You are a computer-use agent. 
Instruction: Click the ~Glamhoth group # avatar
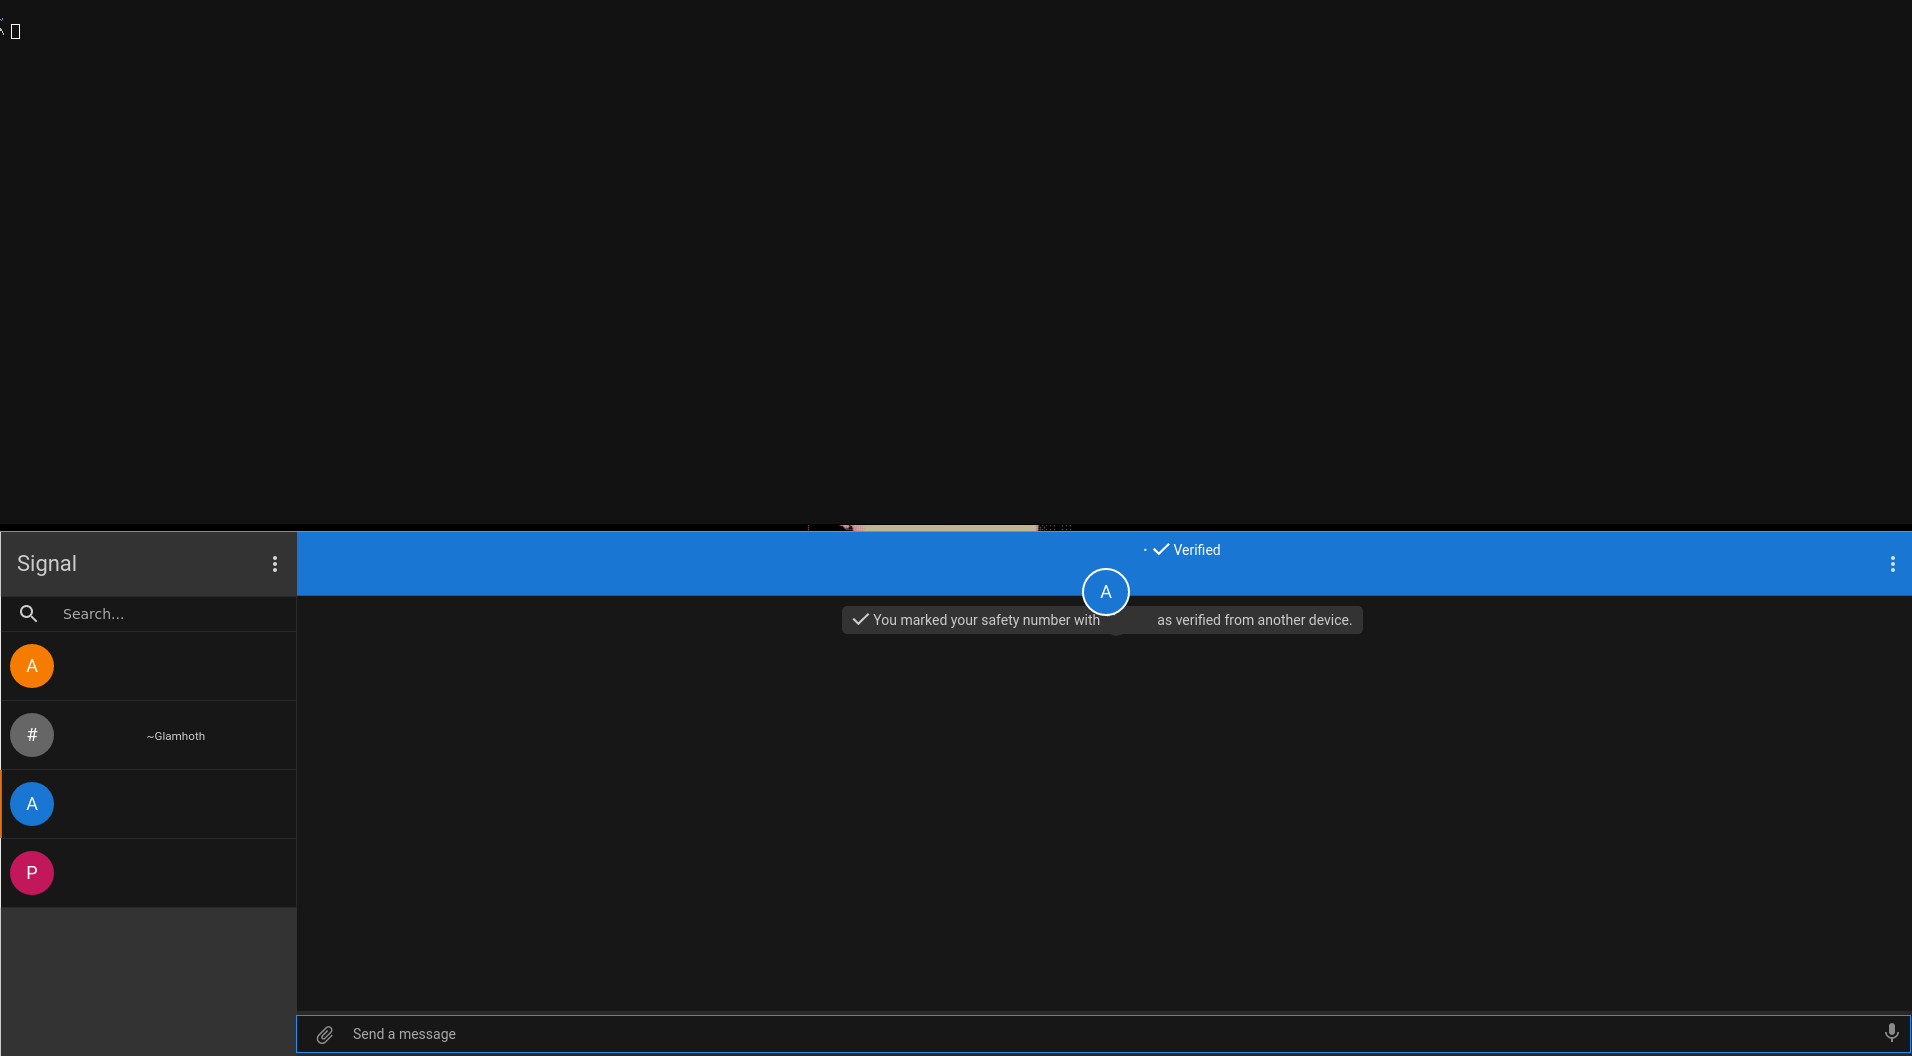coord(32,734)
